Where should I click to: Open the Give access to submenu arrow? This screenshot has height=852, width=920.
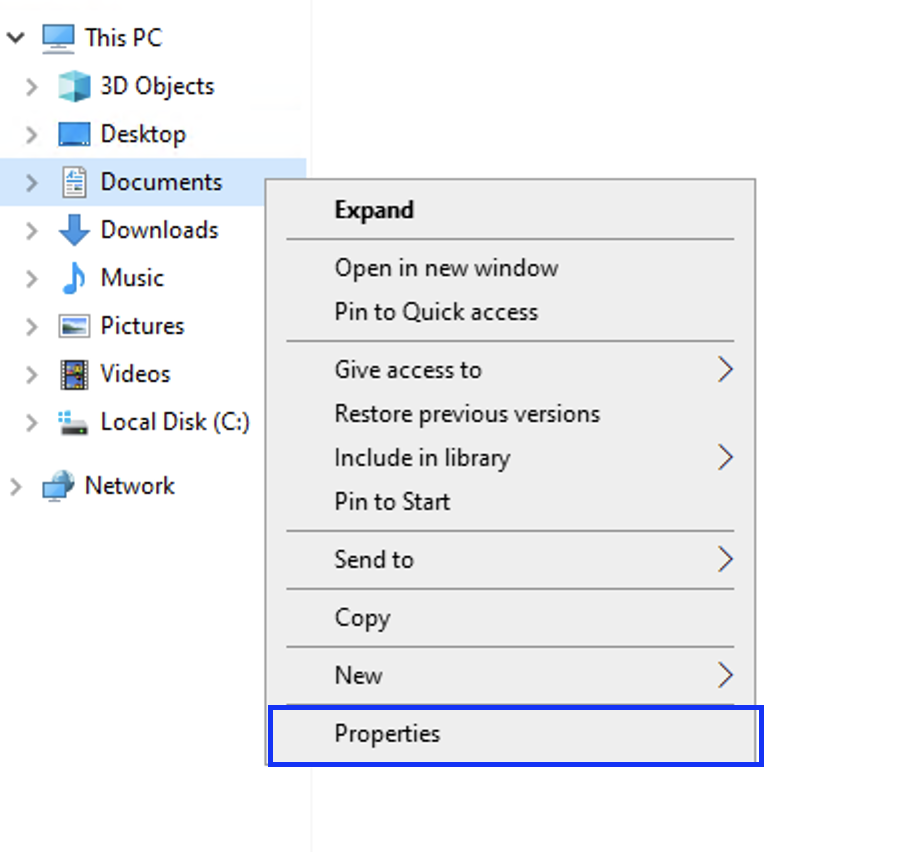coord(725,370)
